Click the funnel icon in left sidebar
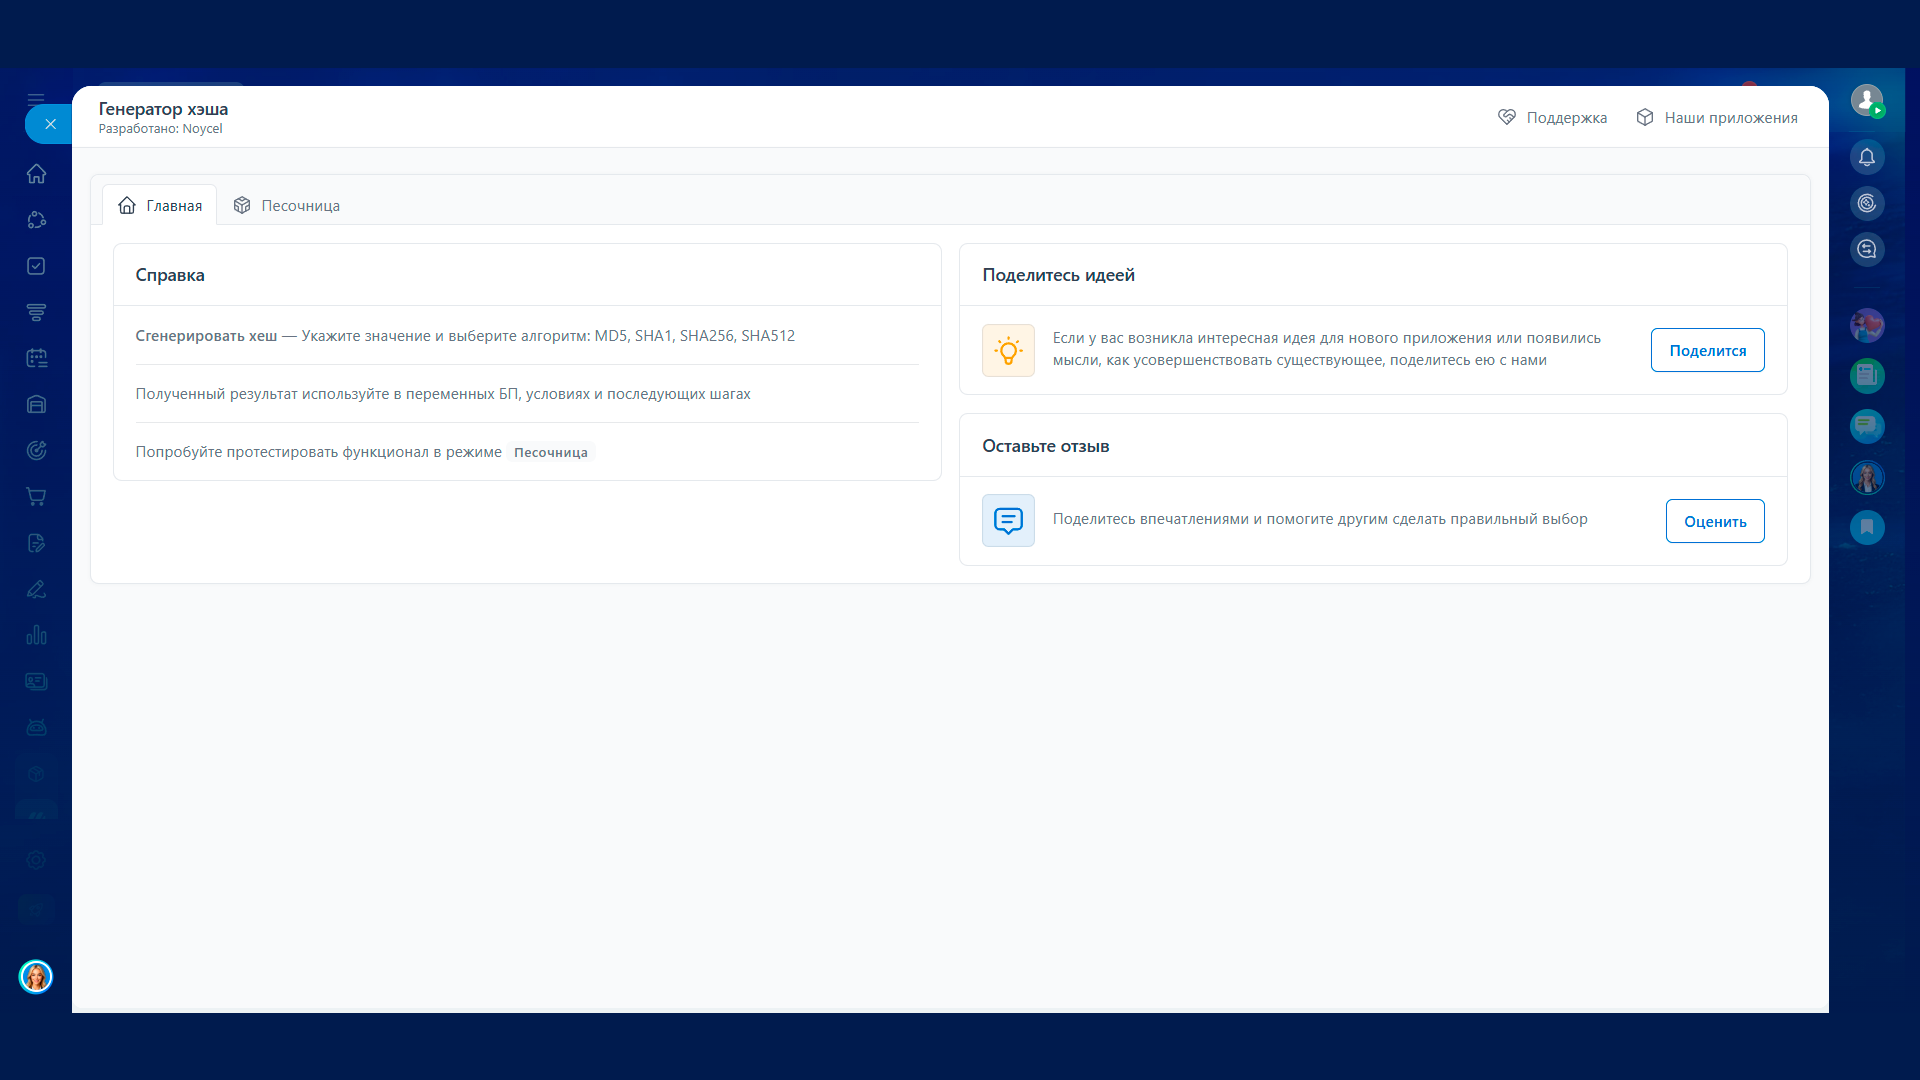Screen dimensions: 1920x1080 36,312
